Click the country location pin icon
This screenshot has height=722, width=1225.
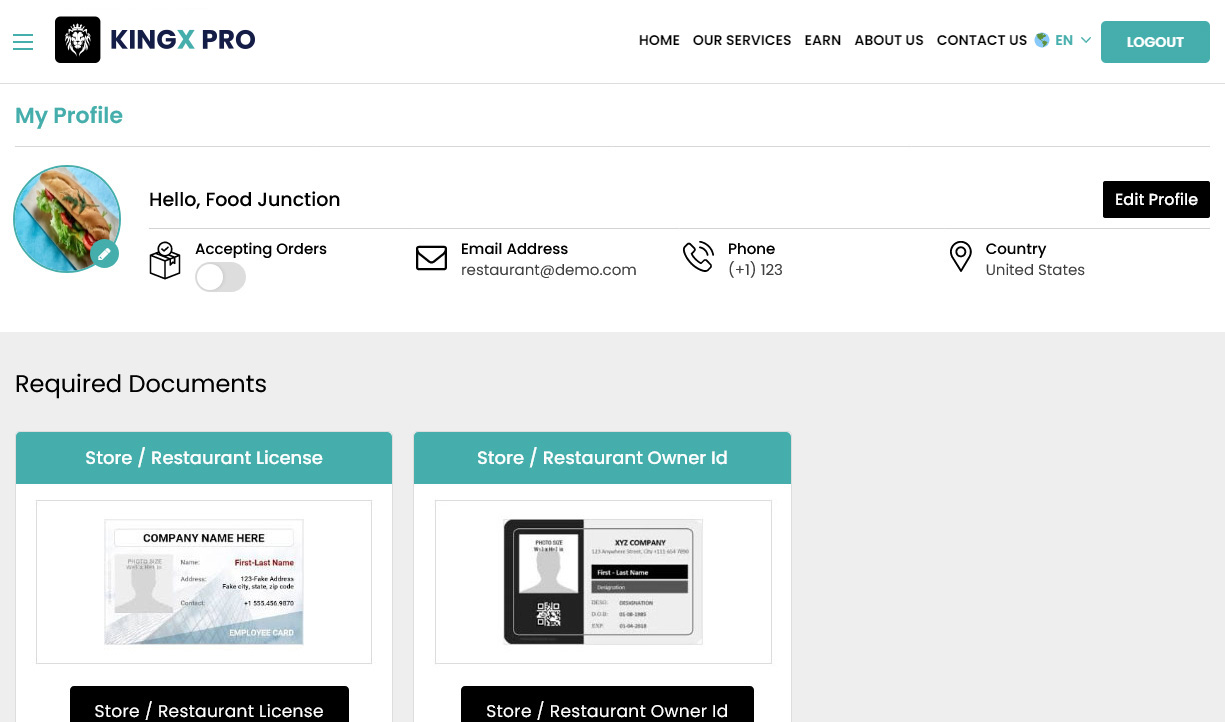[x=960, y=257]
